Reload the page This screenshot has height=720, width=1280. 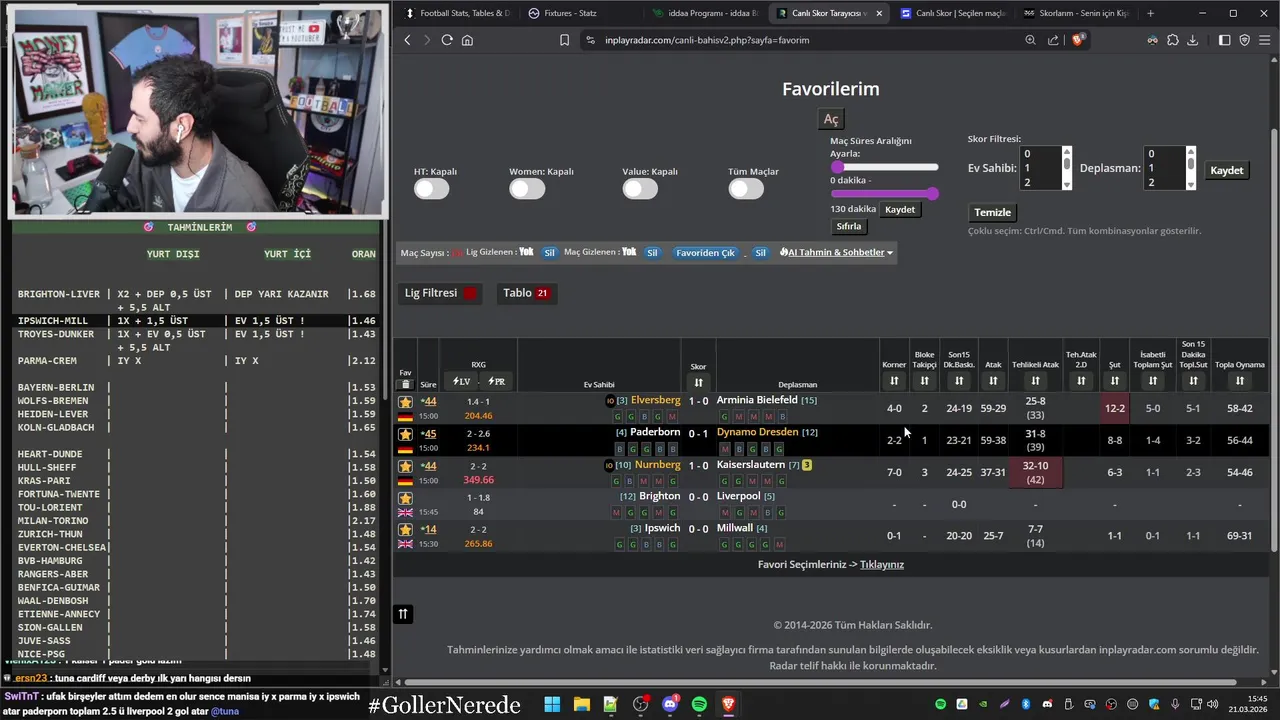[447, 40]
